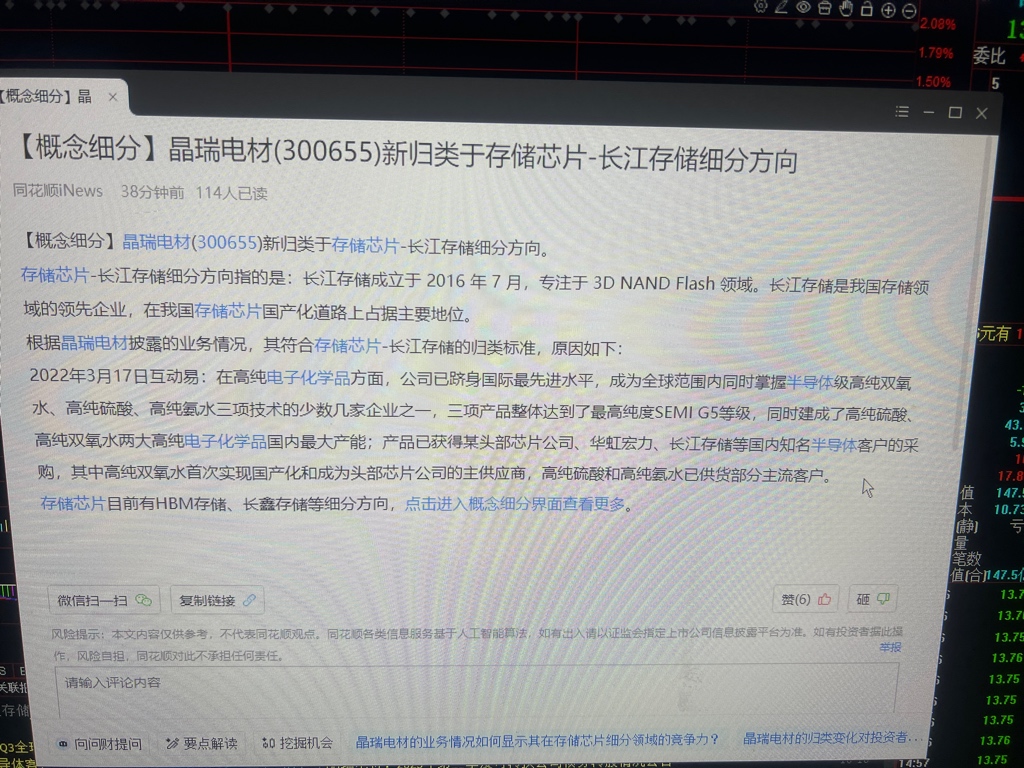Toggle the eye visibility icon in chart toolbar
This screenshot has height=768, width=1024.
coord(803,7)
